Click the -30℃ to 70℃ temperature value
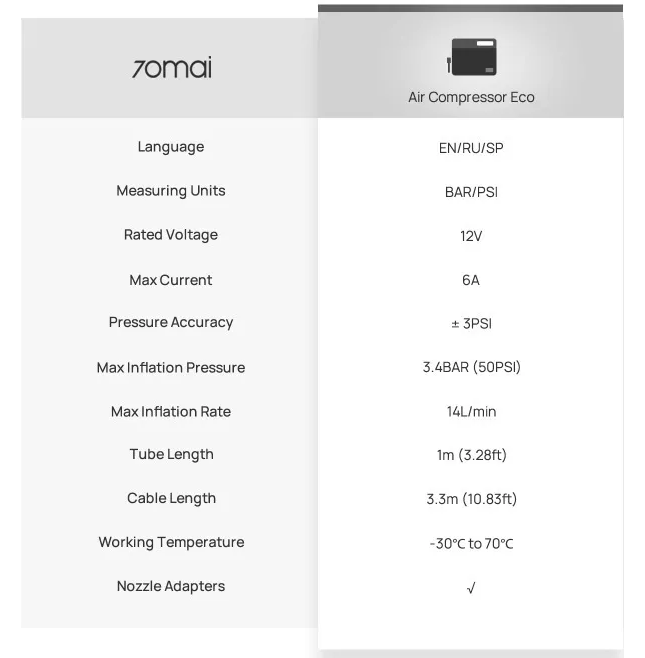The image size is (645, 658). (471, 544)
